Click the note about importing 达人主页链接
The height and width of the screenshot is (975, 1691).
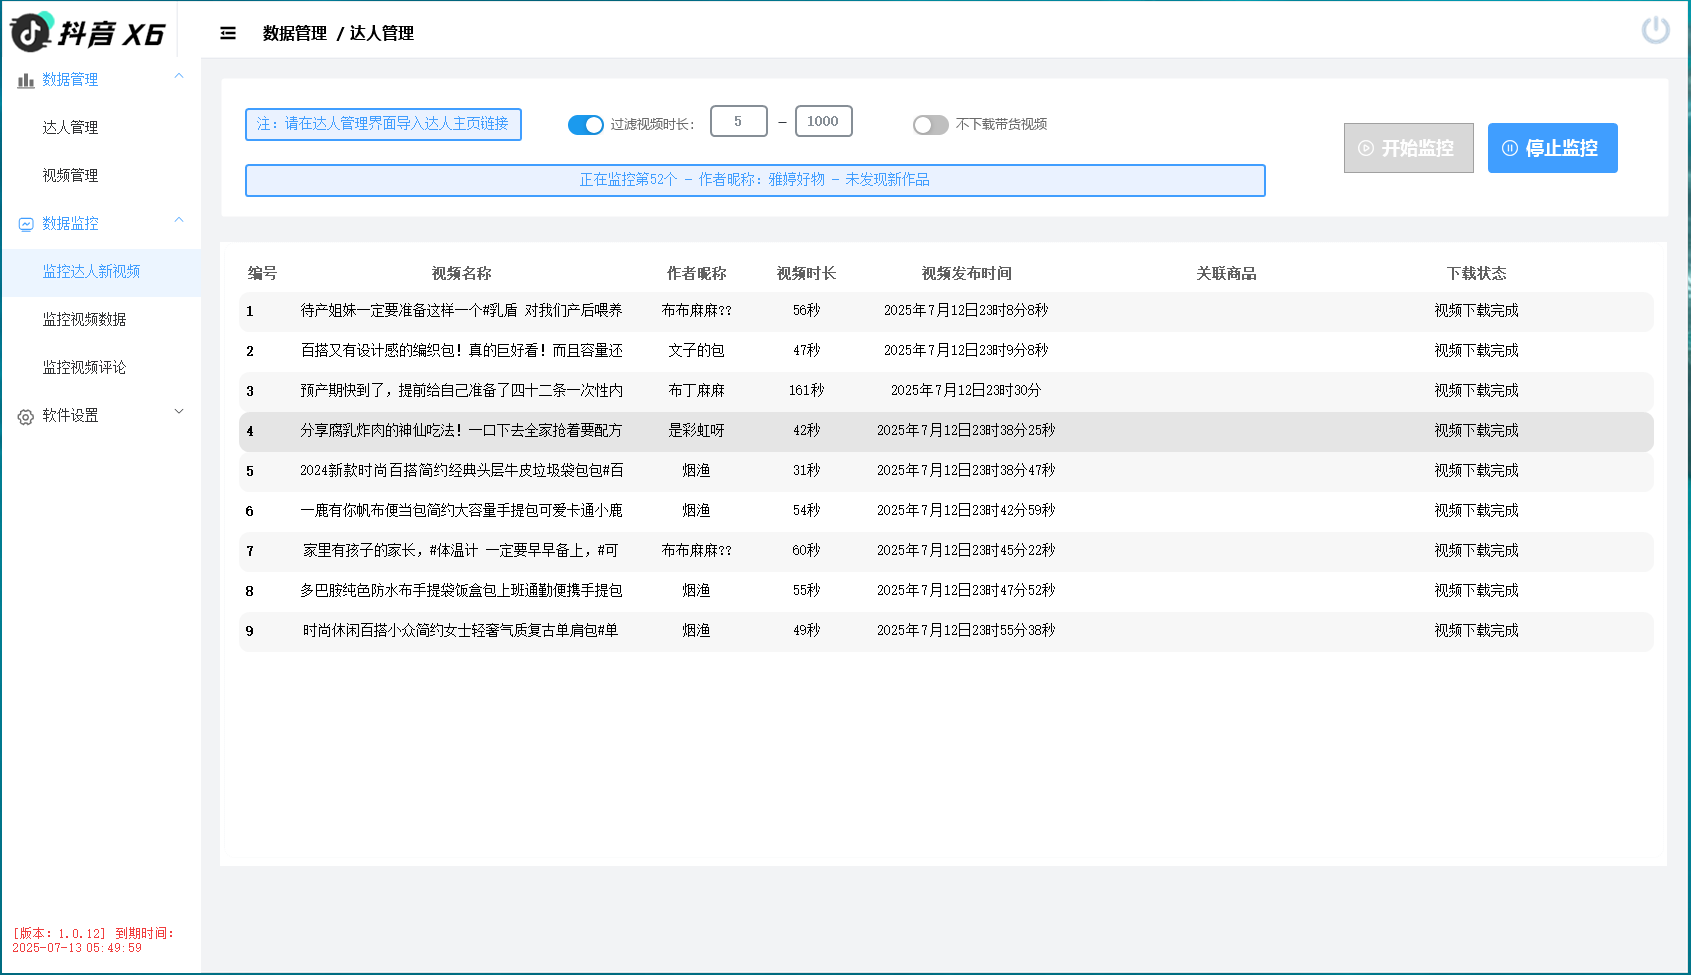[383, 124]
